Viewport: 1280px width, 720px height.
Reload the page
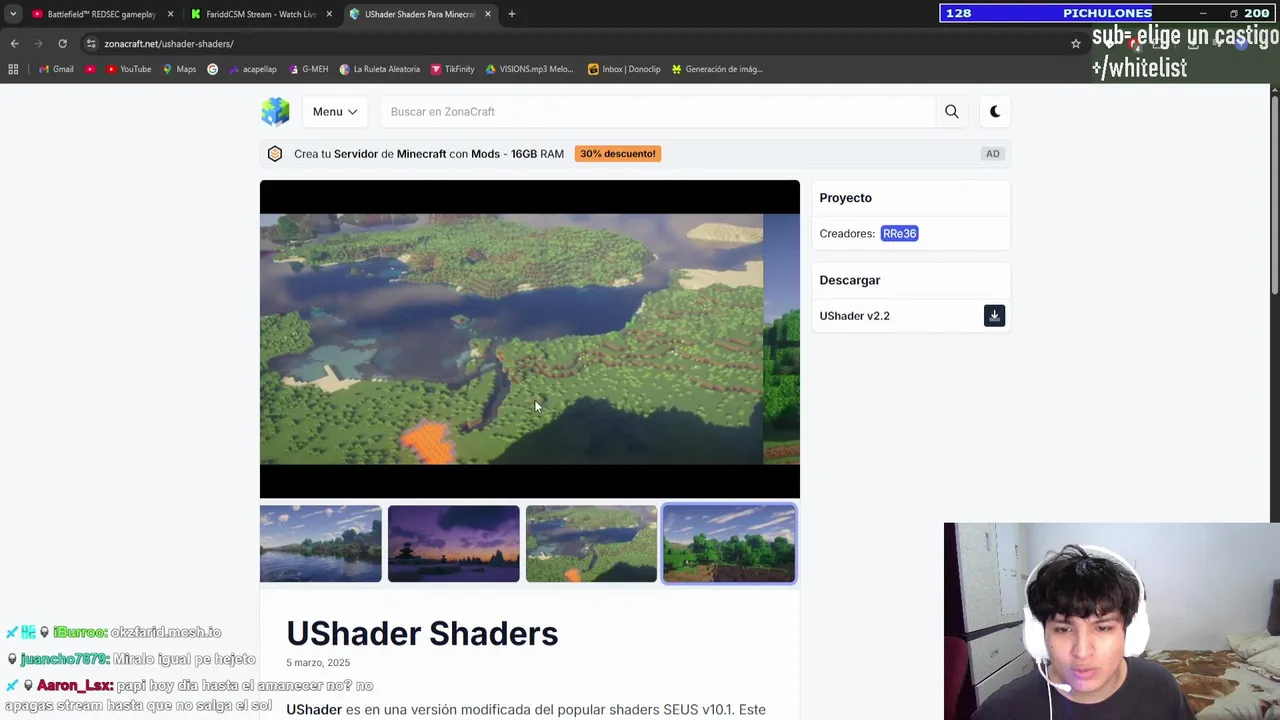click(62, 44)
